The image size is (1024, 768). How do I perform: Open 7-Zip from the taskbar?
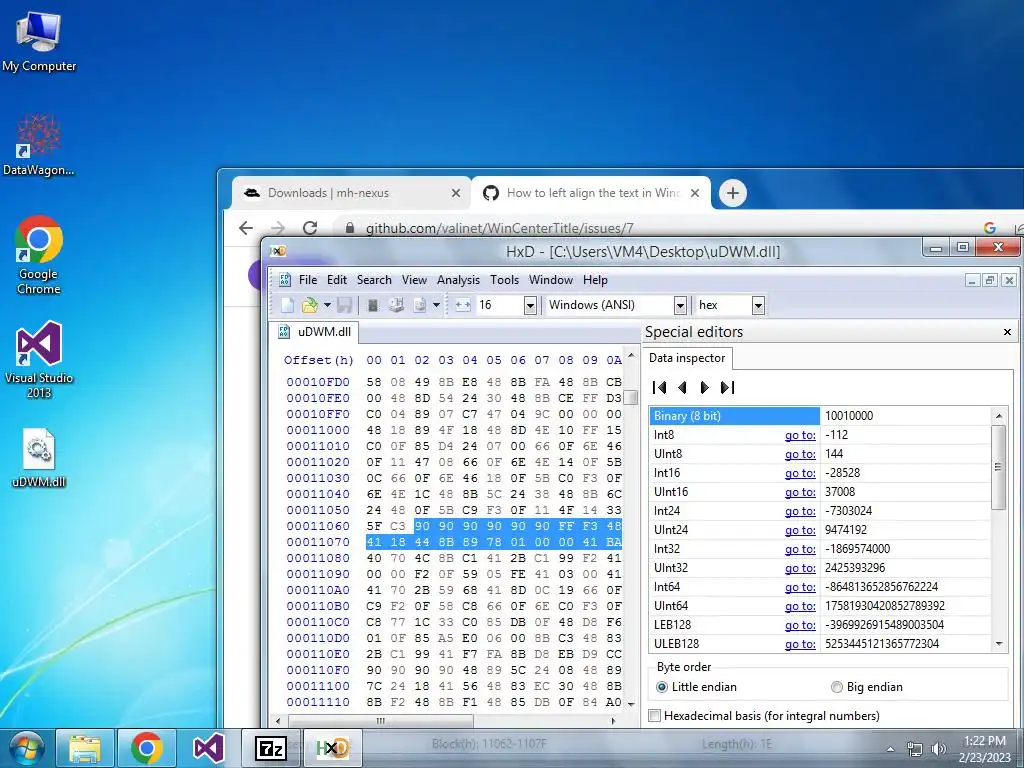click(x=270, y=748)
